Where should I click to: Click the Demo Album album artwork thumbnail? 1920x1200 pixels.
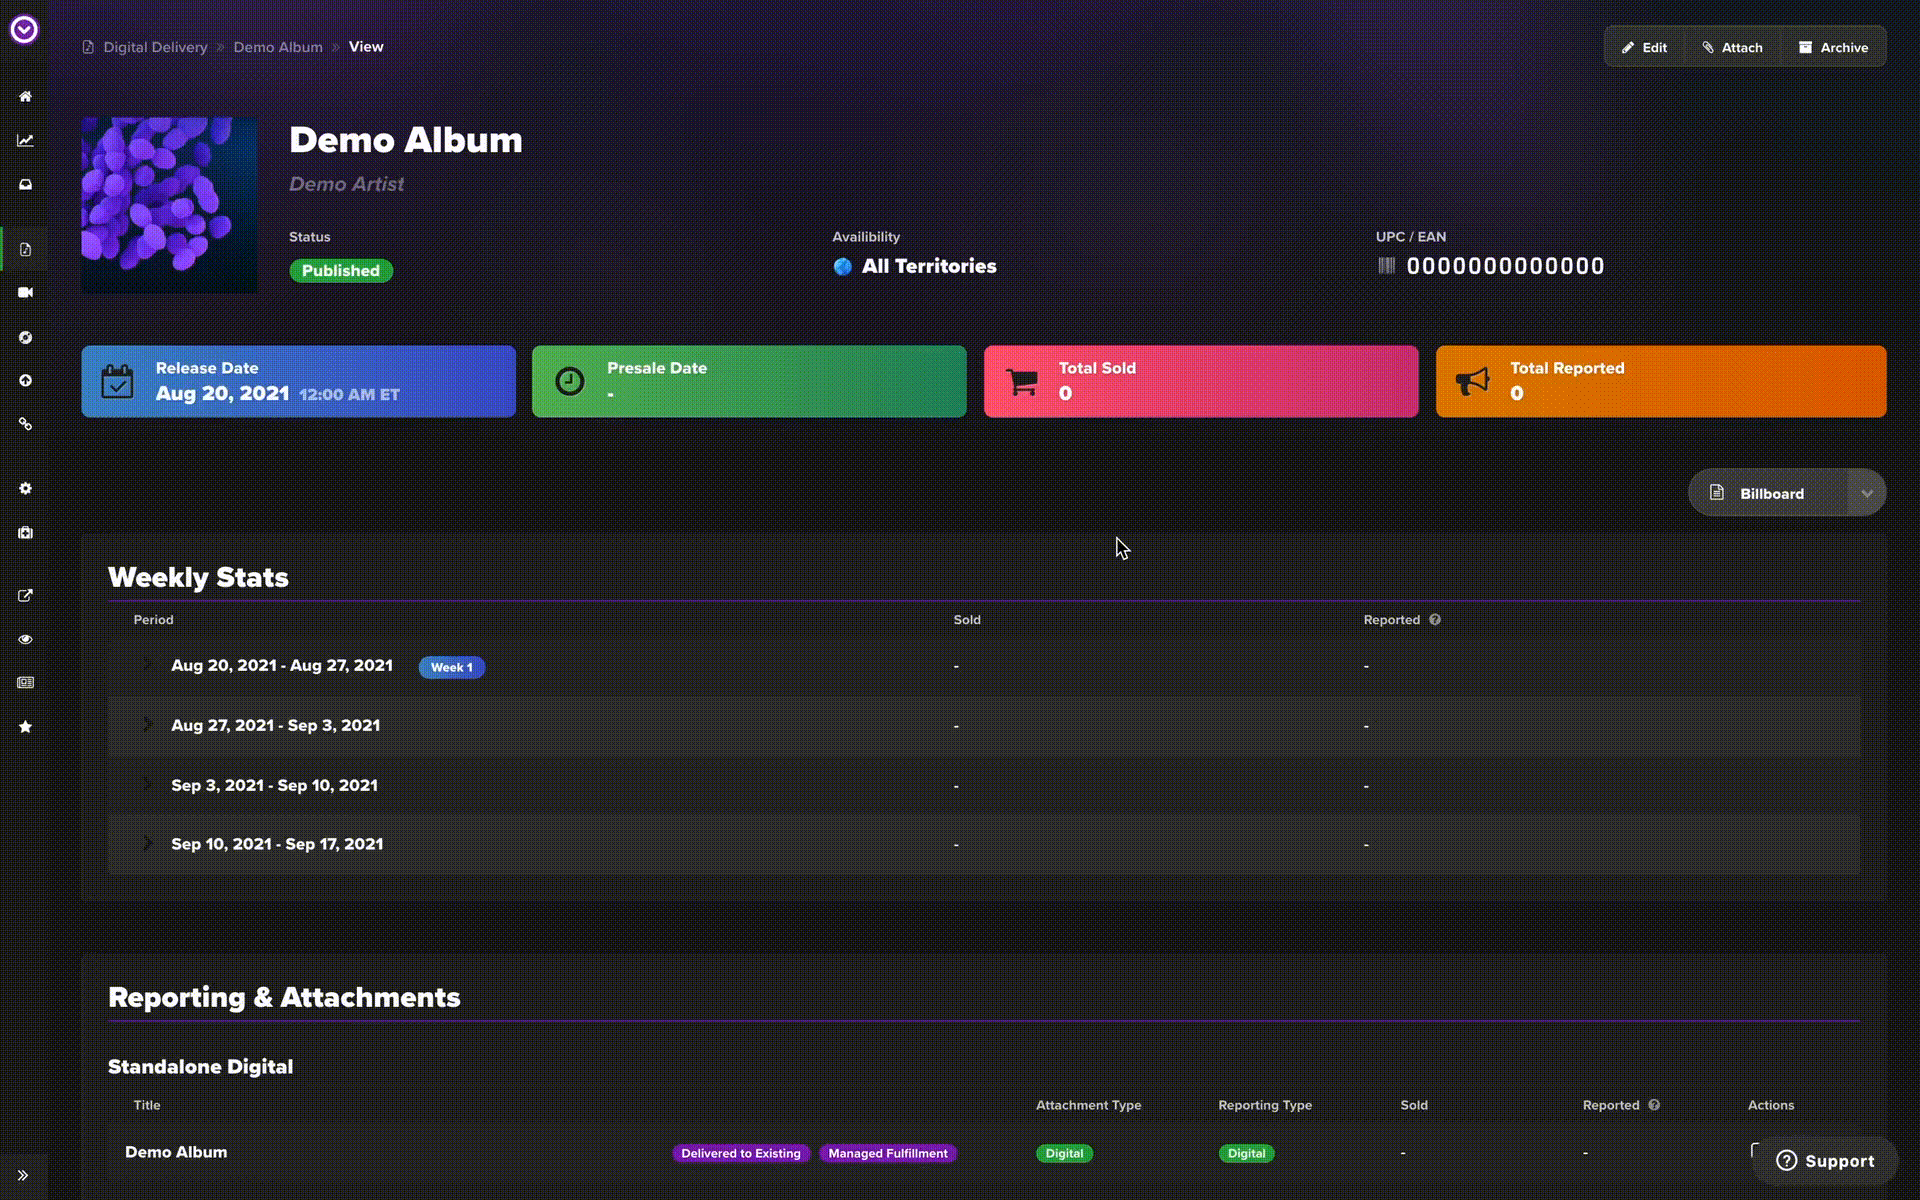pyautogui.click(x=169, y=205)
